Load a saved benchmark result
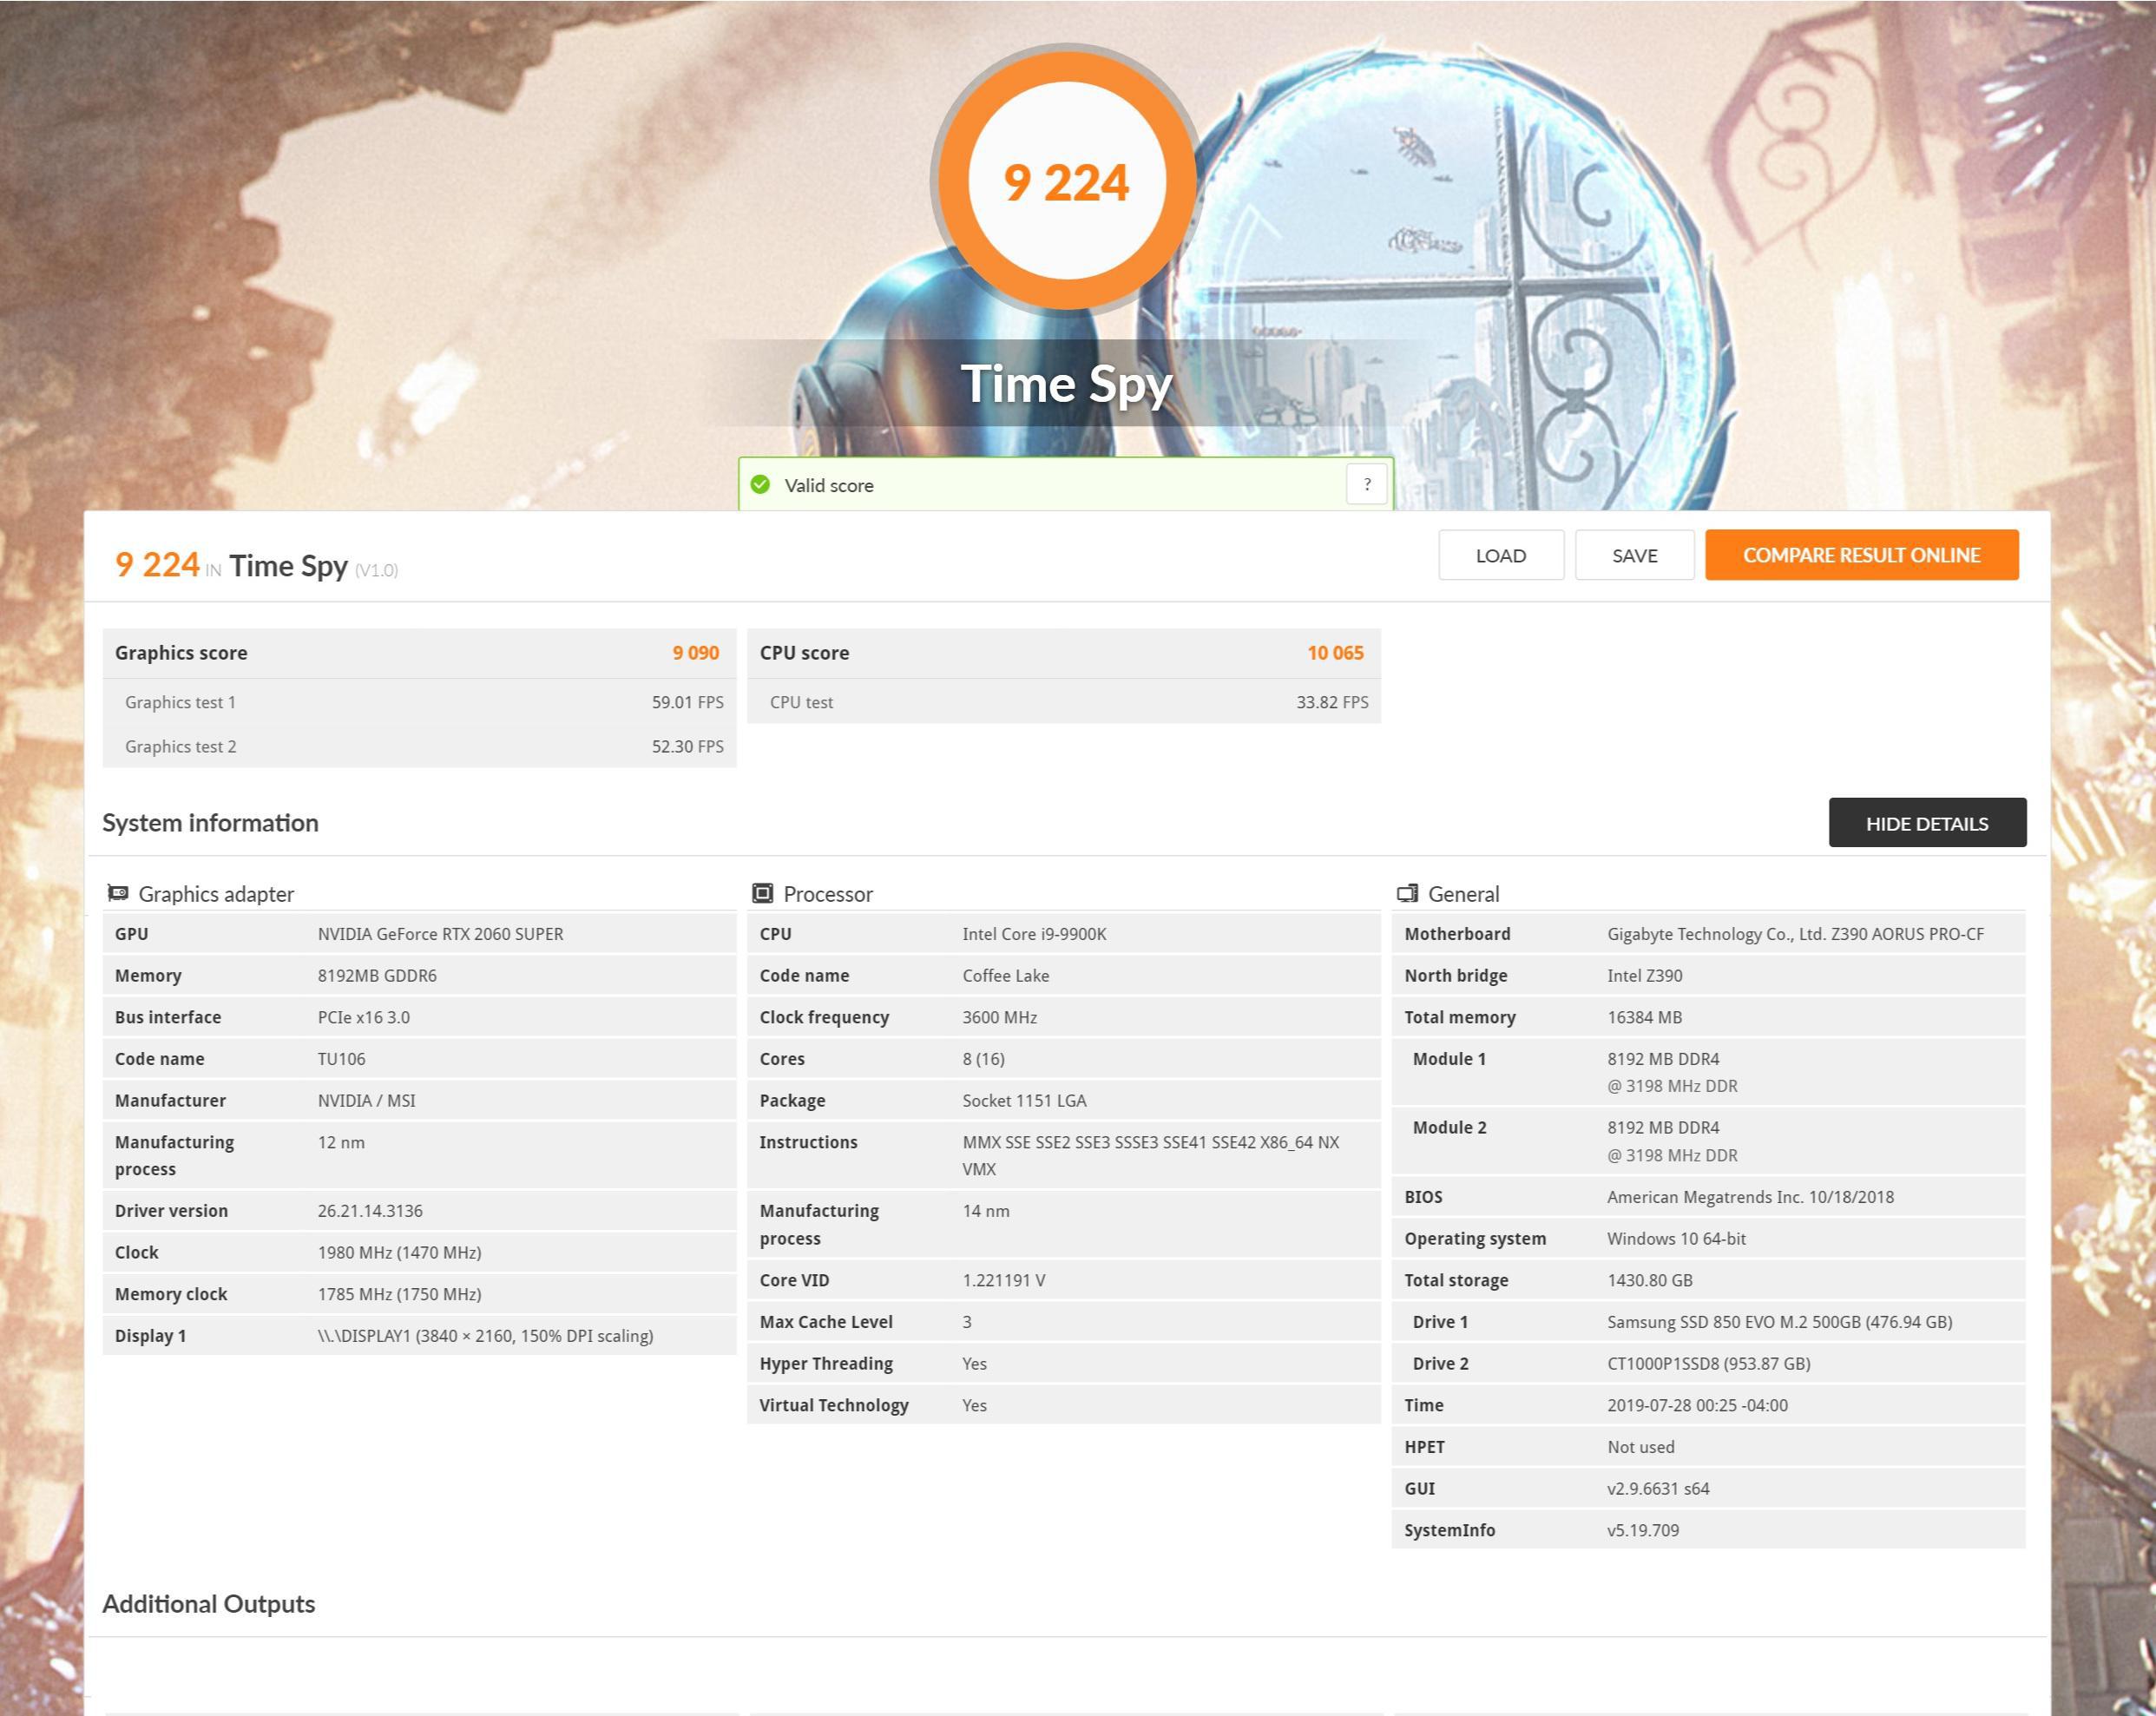 [x=1501, y=555]
